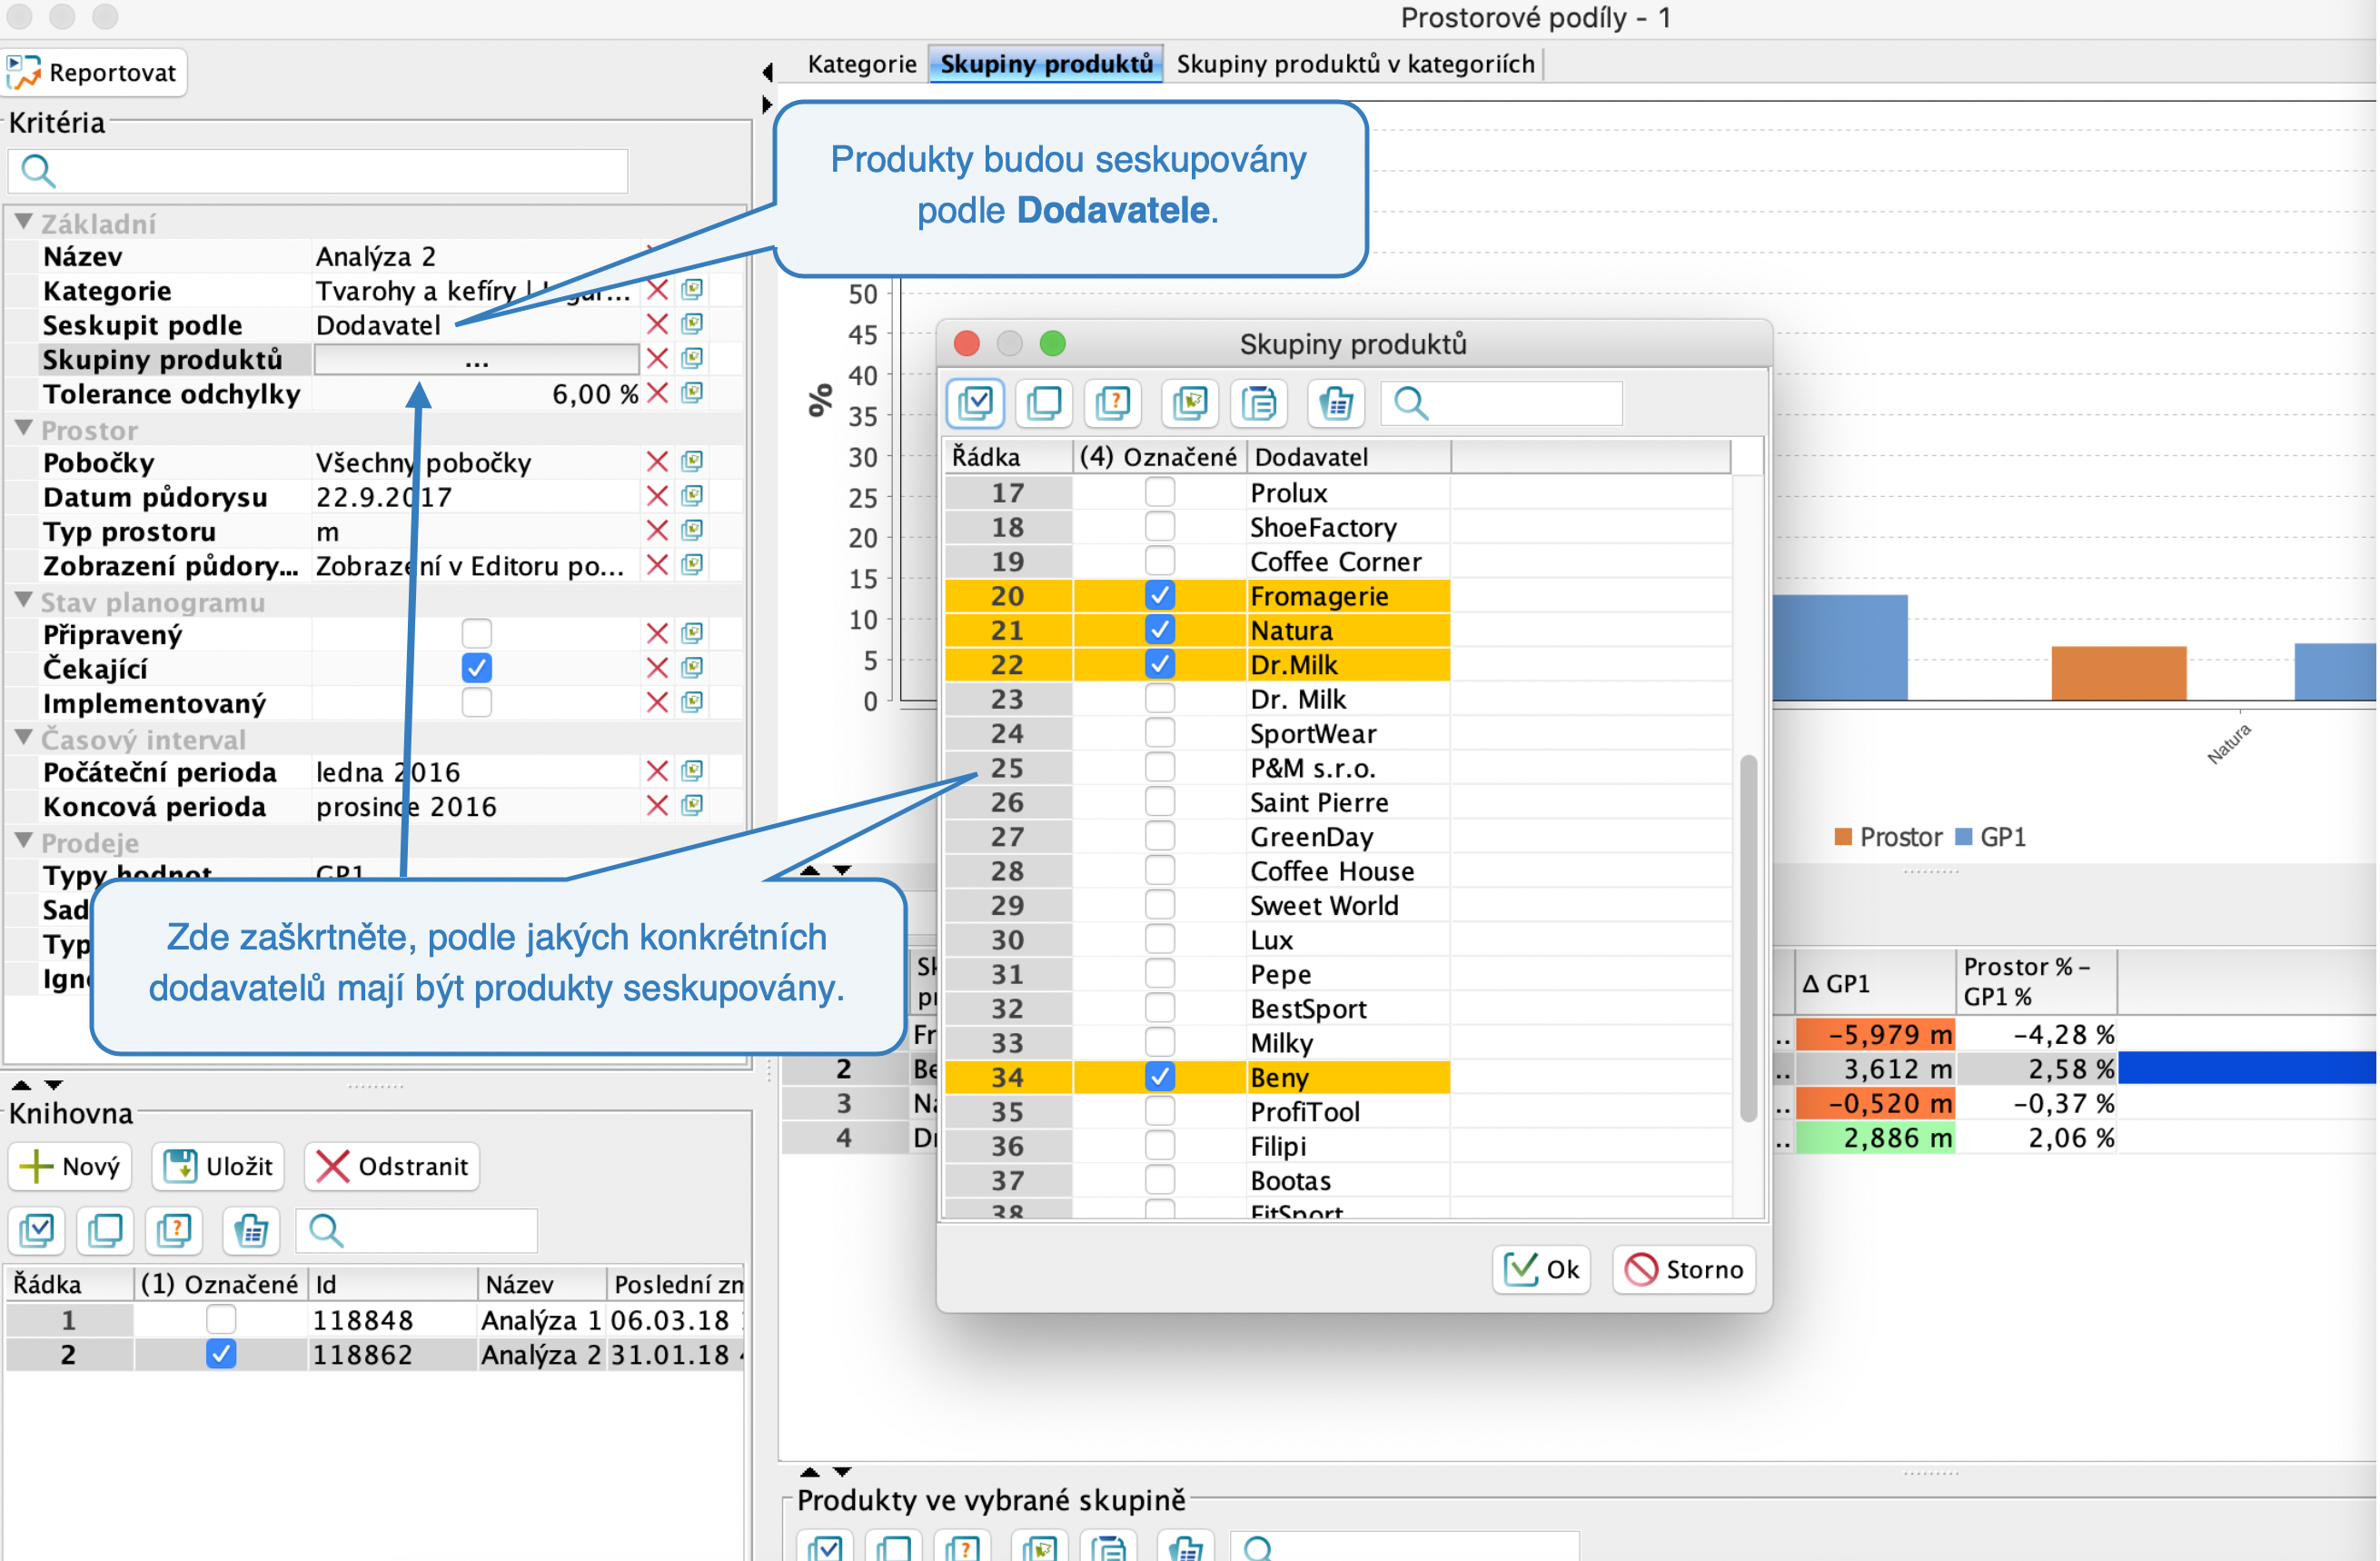Click the supplier list vertical scrollbar

click(x=1748, y=937)
